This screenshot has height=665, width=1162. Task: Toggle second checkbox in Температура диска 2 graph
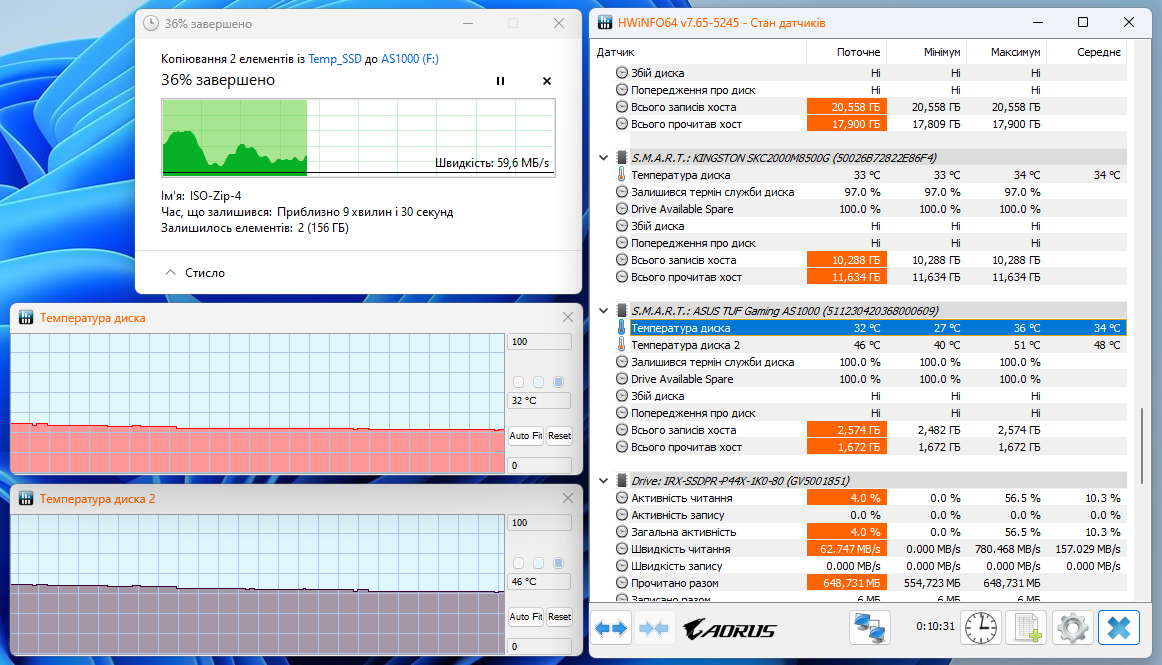(x=539, y=563)
